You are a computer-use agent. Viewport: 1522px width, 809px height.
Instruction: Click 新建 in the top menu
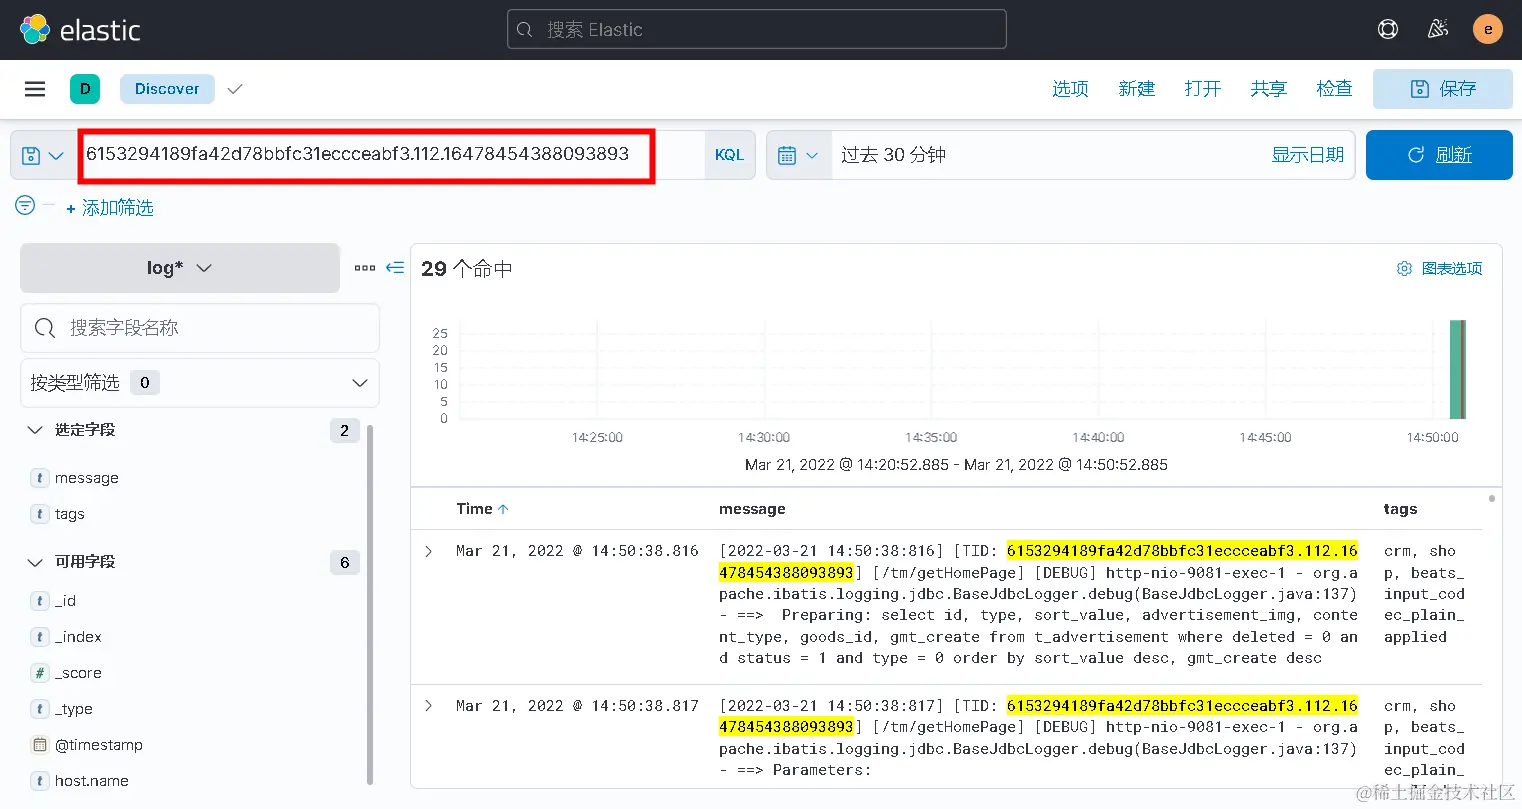pos(1136,89)
